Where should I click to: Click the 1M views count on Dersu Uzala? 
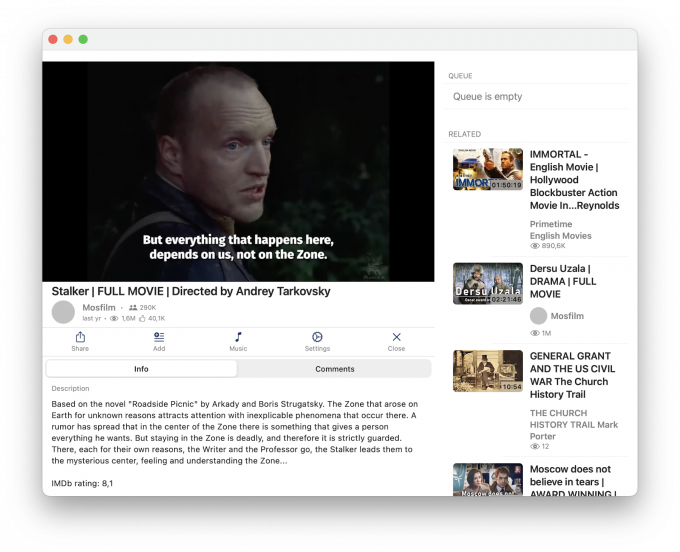[x=546, y=333]
